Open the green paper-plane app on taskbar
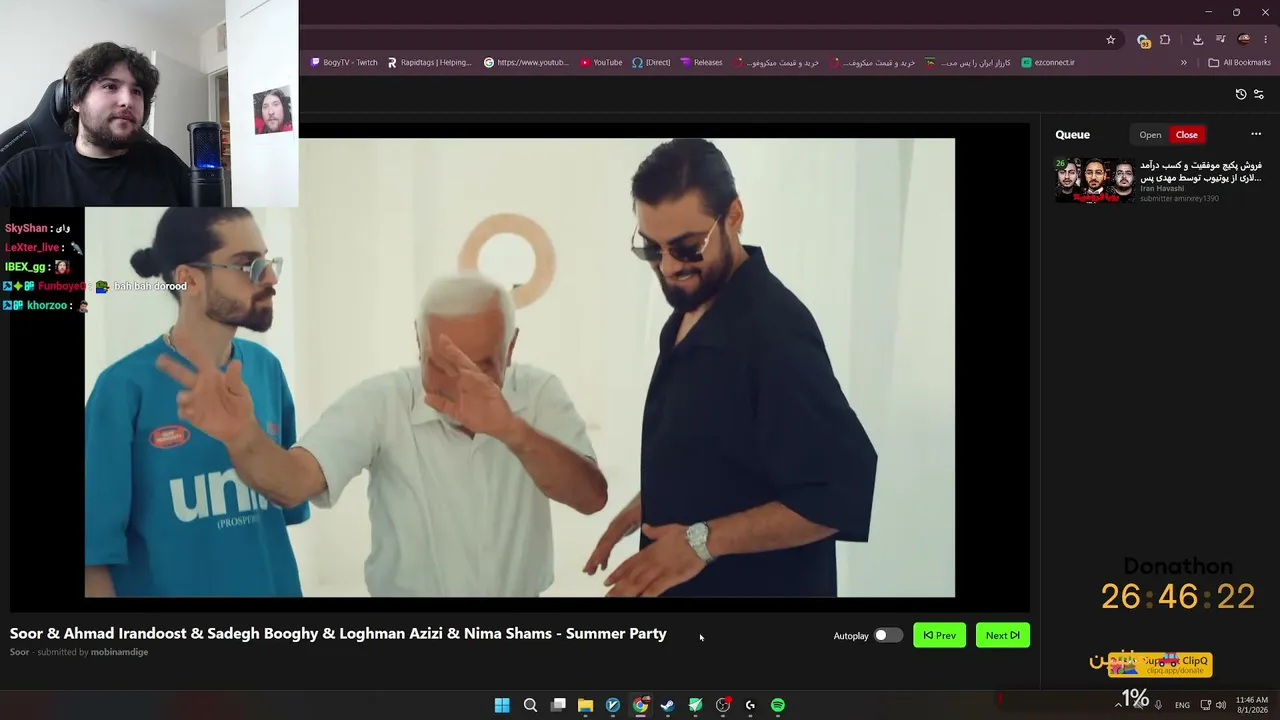Viewport: 1280px width, 720px height. point(695,705)
